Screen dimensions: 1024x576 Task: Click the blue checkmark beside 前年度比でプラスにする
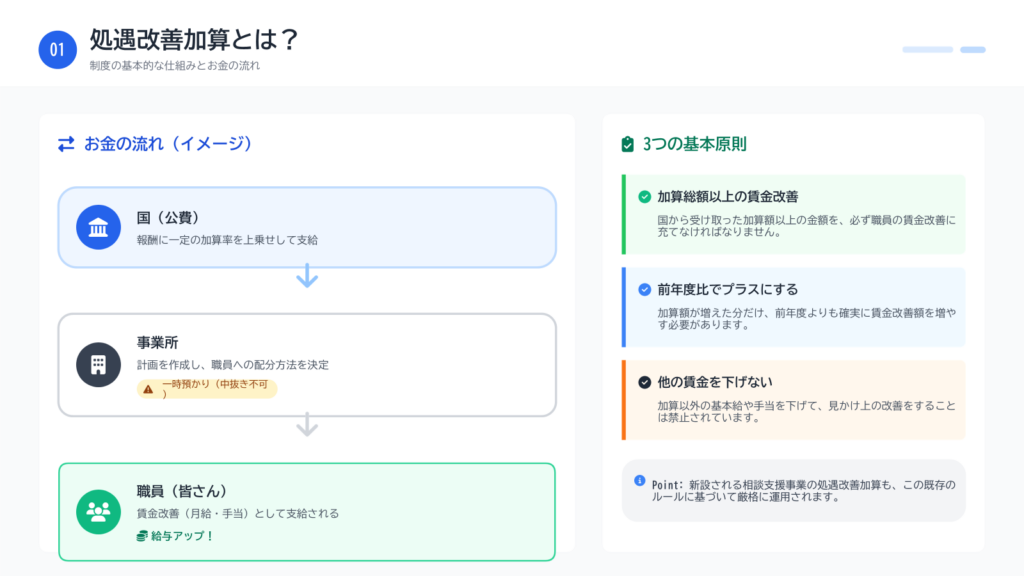point(645,290)
